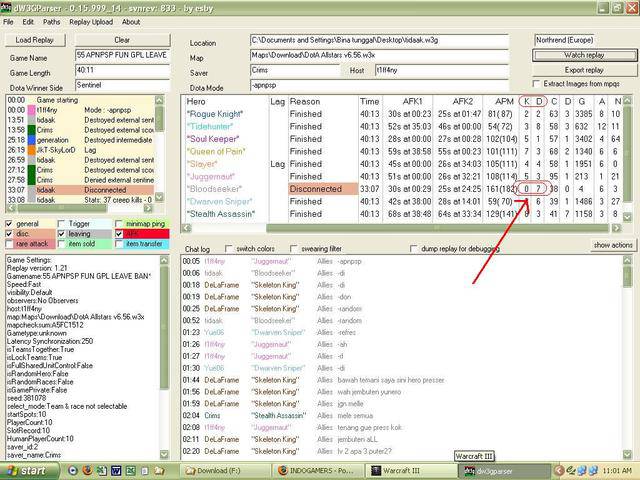Click the Clear button
Screen dimensions: 640x480
pos(122,40)
